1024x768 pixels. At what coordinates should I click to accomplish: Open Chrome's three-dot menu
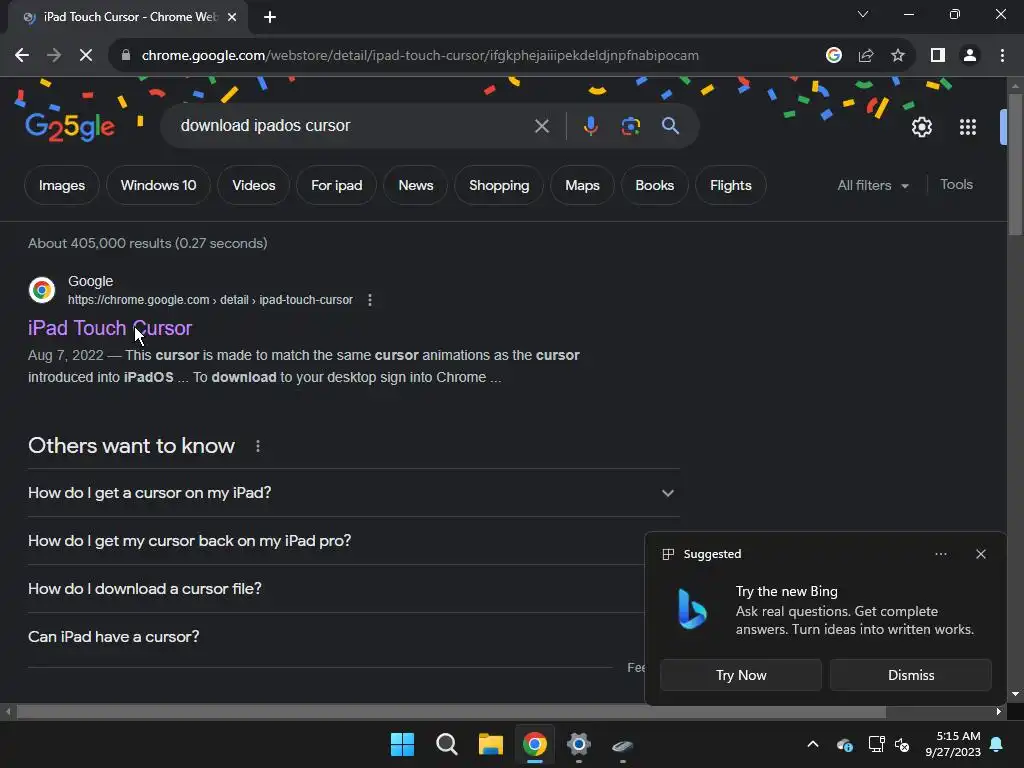pos(1002,56)
